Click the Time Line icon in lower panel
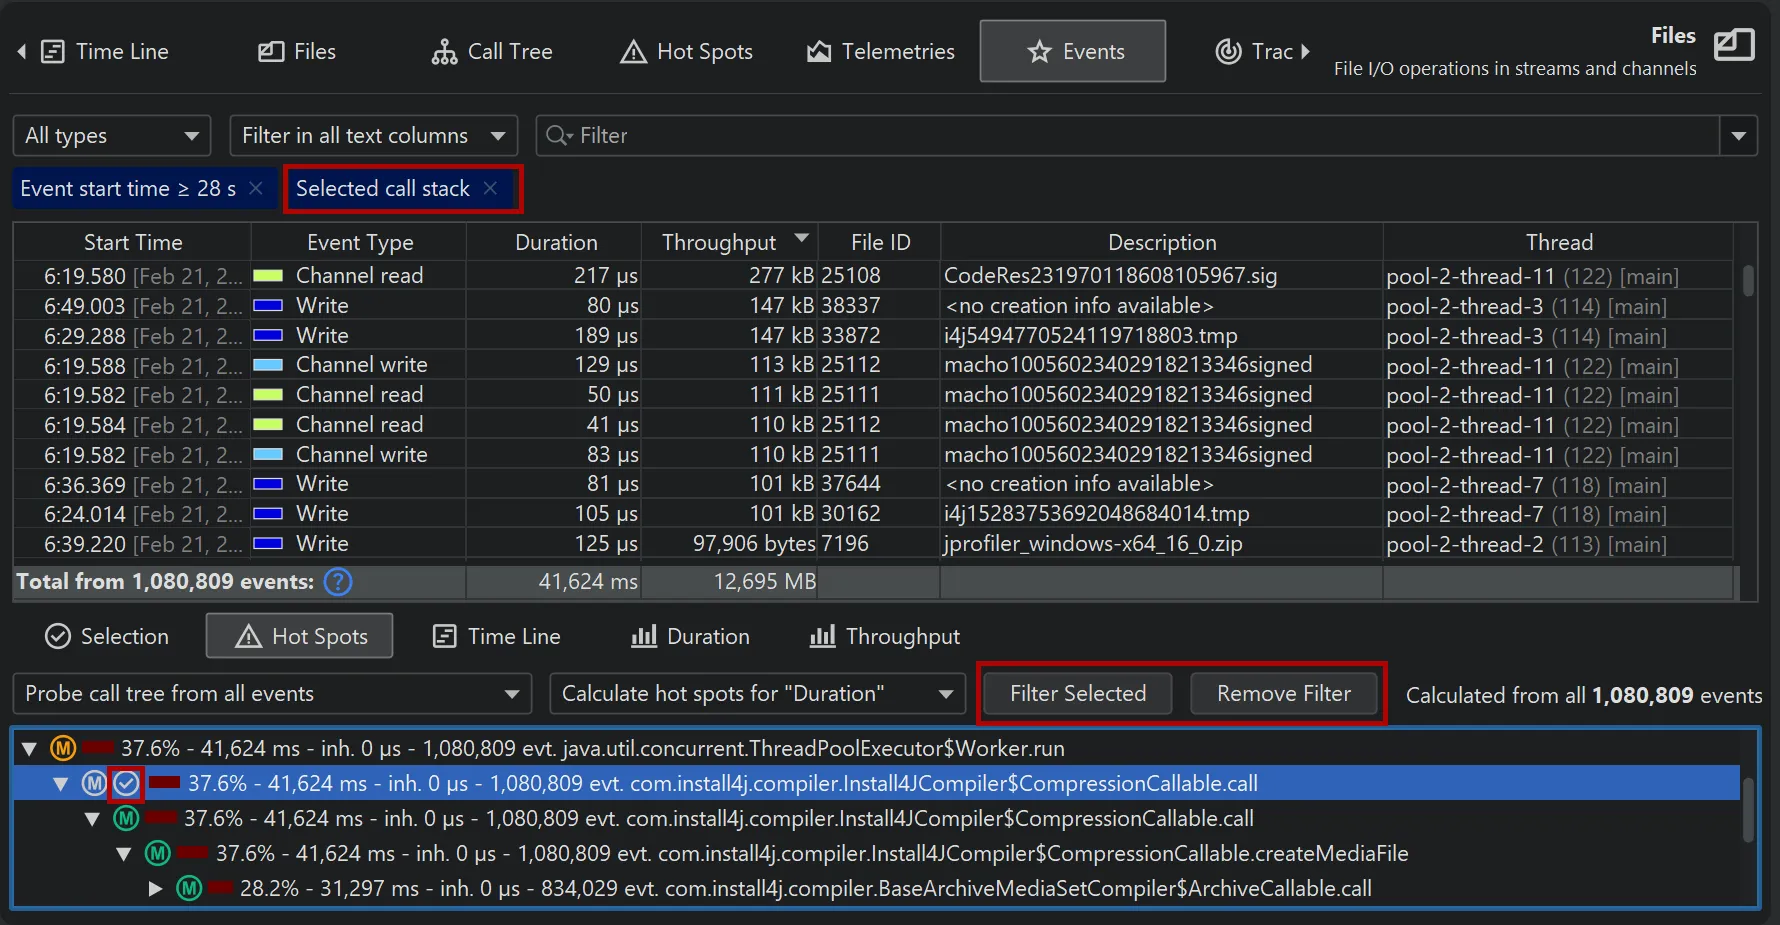This screenshot has width=1780, height=925. tap(443, 636)
